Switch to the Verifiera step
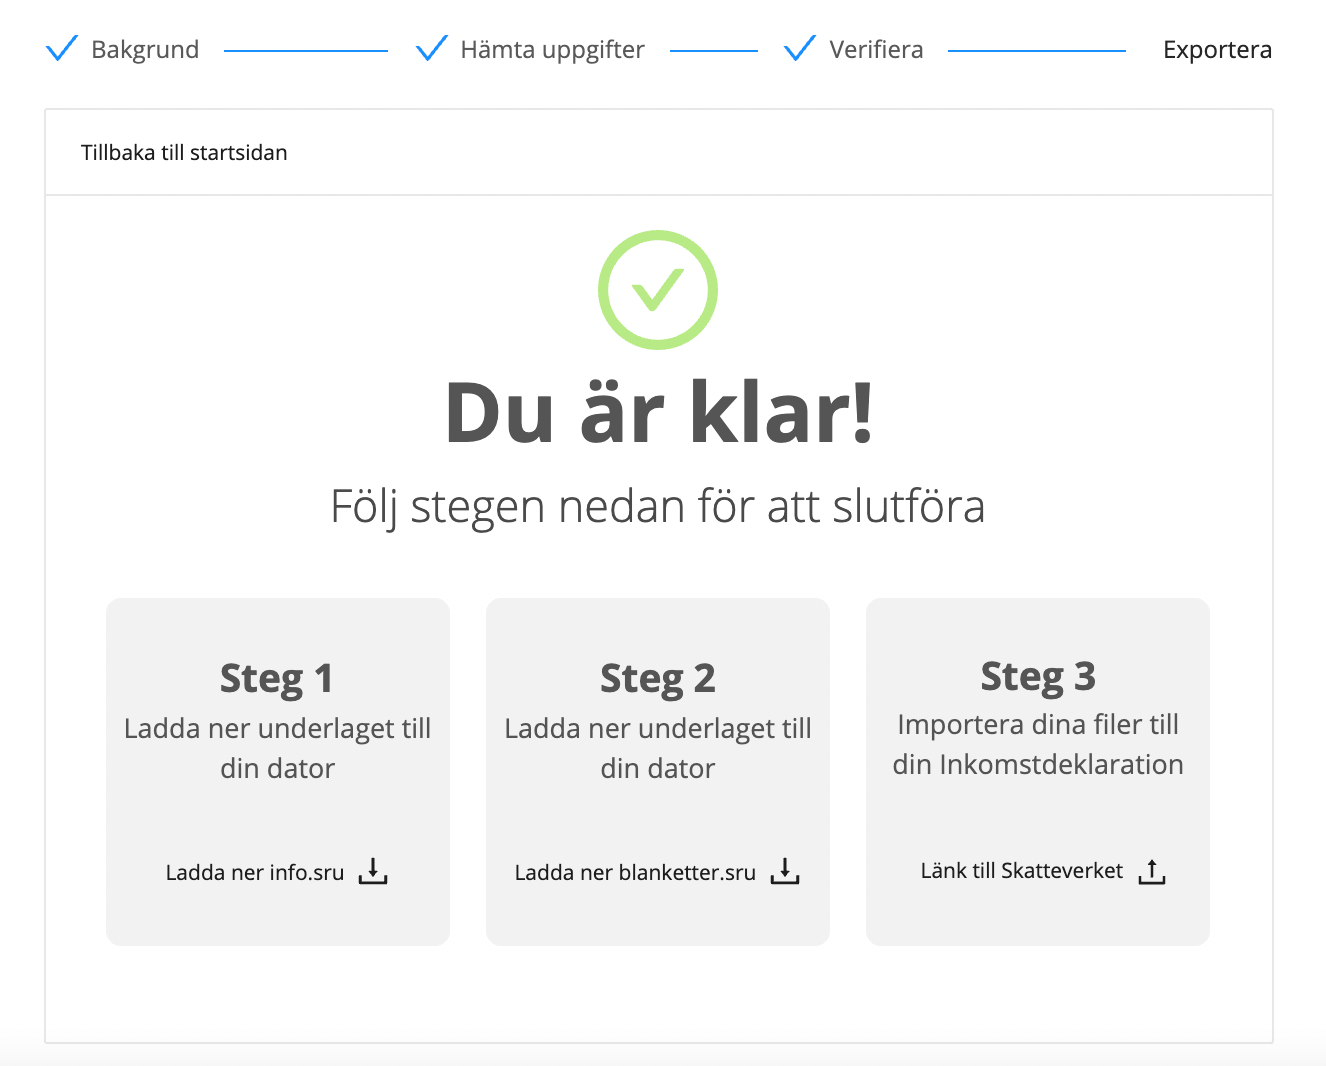This screenshot has width=1326, height=1066. (x=876, y=50)
